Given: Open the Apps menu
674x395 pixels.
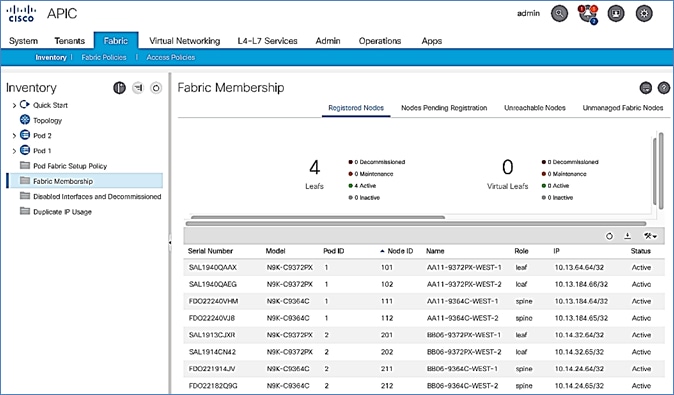Looking at the screenshot, I should click(x=432, y=41).
